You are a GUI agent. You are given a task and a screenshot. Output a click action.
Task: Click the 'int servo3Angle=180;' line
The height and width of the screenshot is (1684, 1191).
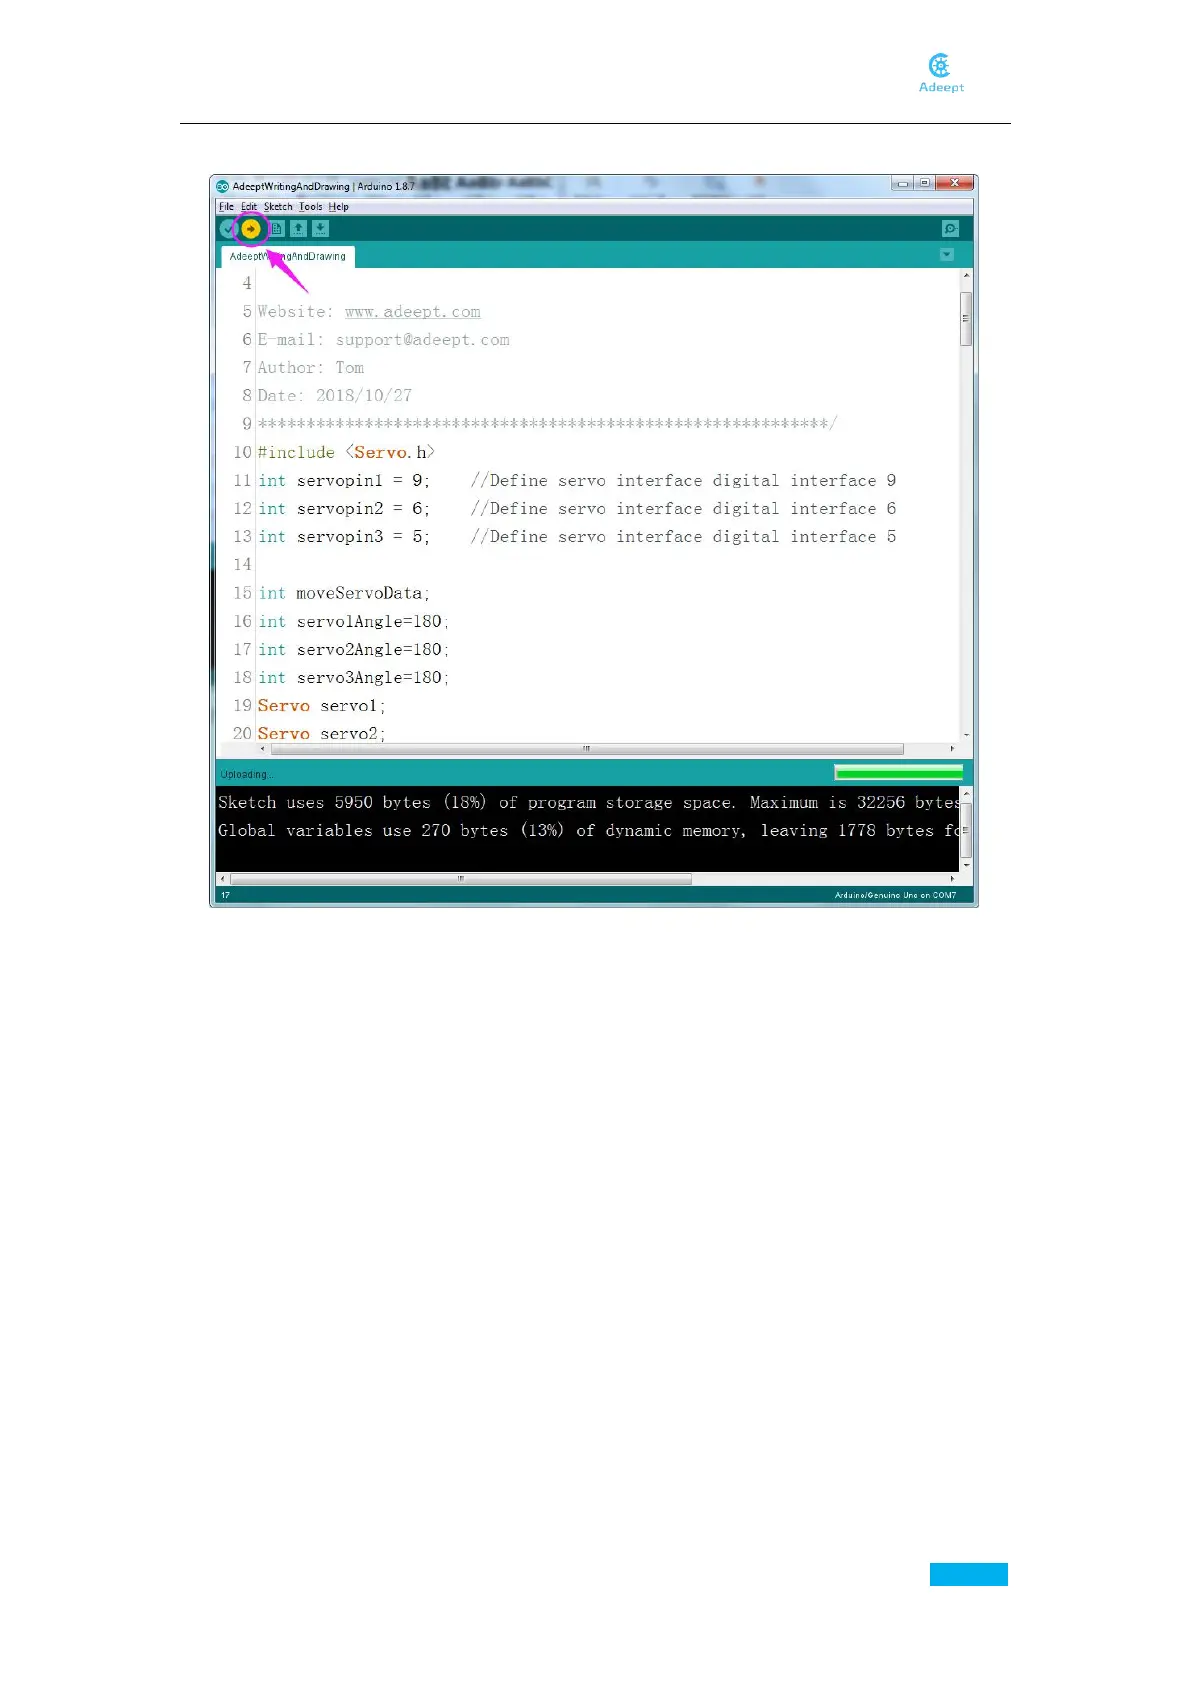point(354,678)
